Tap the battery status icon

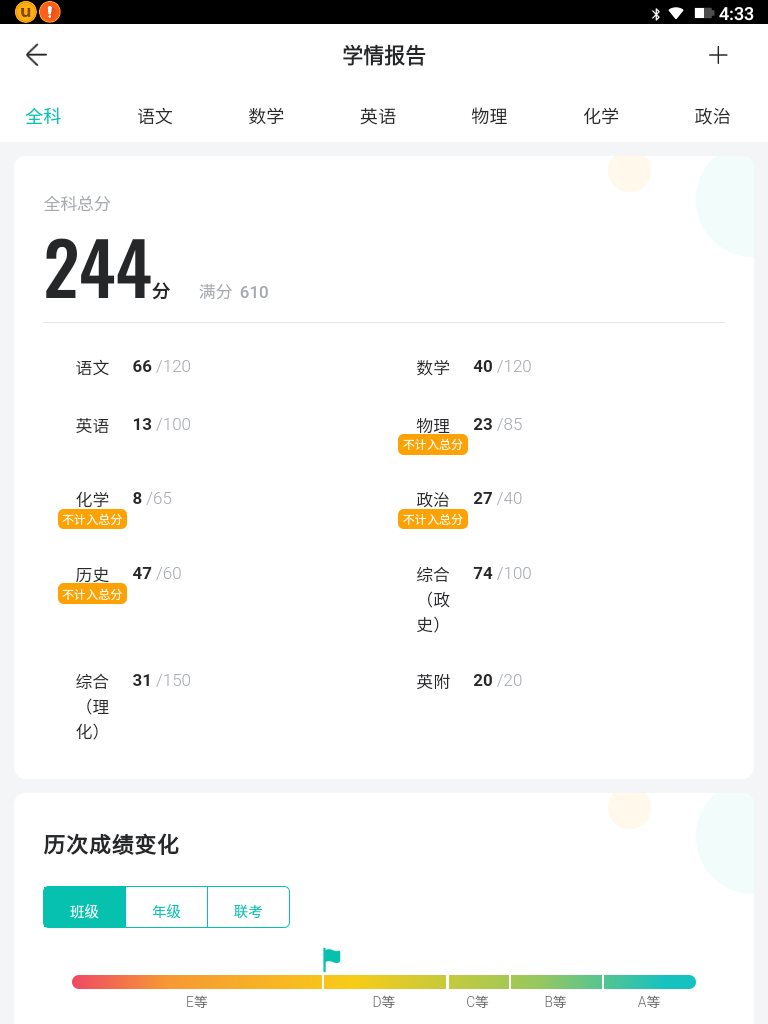704,13
